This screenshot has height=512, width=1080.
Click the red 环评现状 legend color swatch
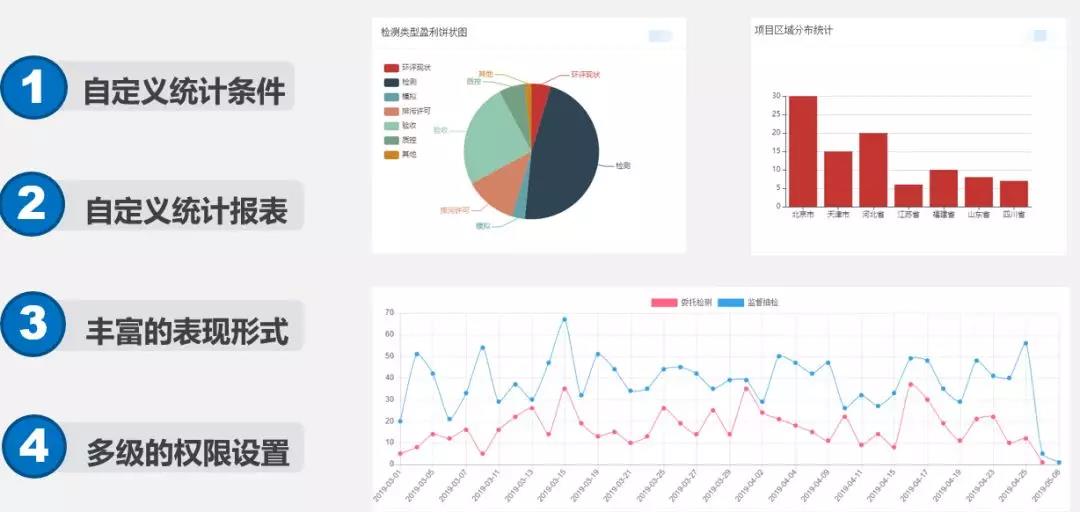[x=391, y=68]
